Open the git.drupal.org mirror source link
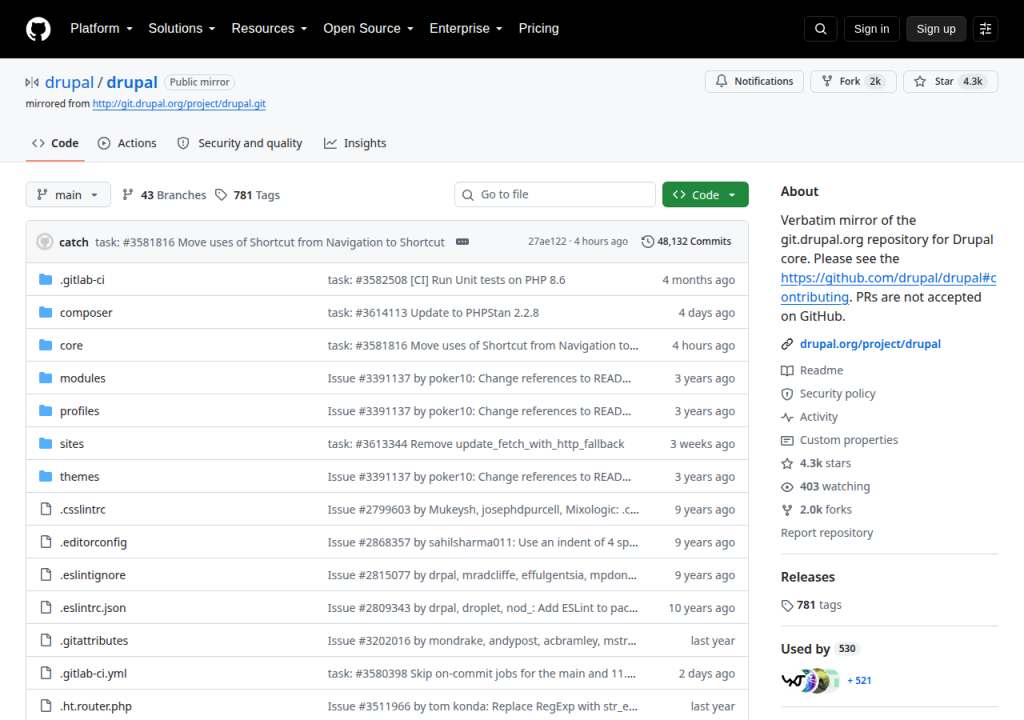Screen dimensions: 1024x720 click(x=179, y=103)
